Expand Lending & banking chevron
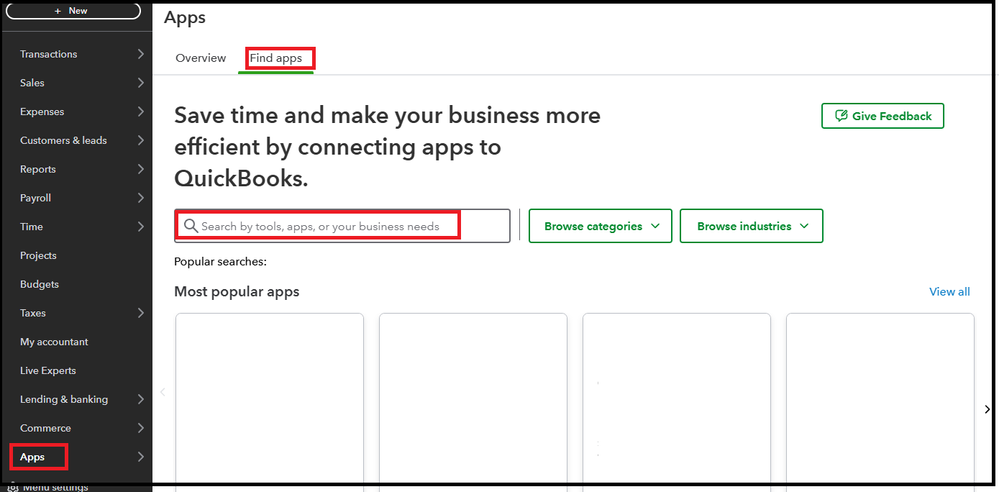999x492 pixels. [x=140, y=400]
